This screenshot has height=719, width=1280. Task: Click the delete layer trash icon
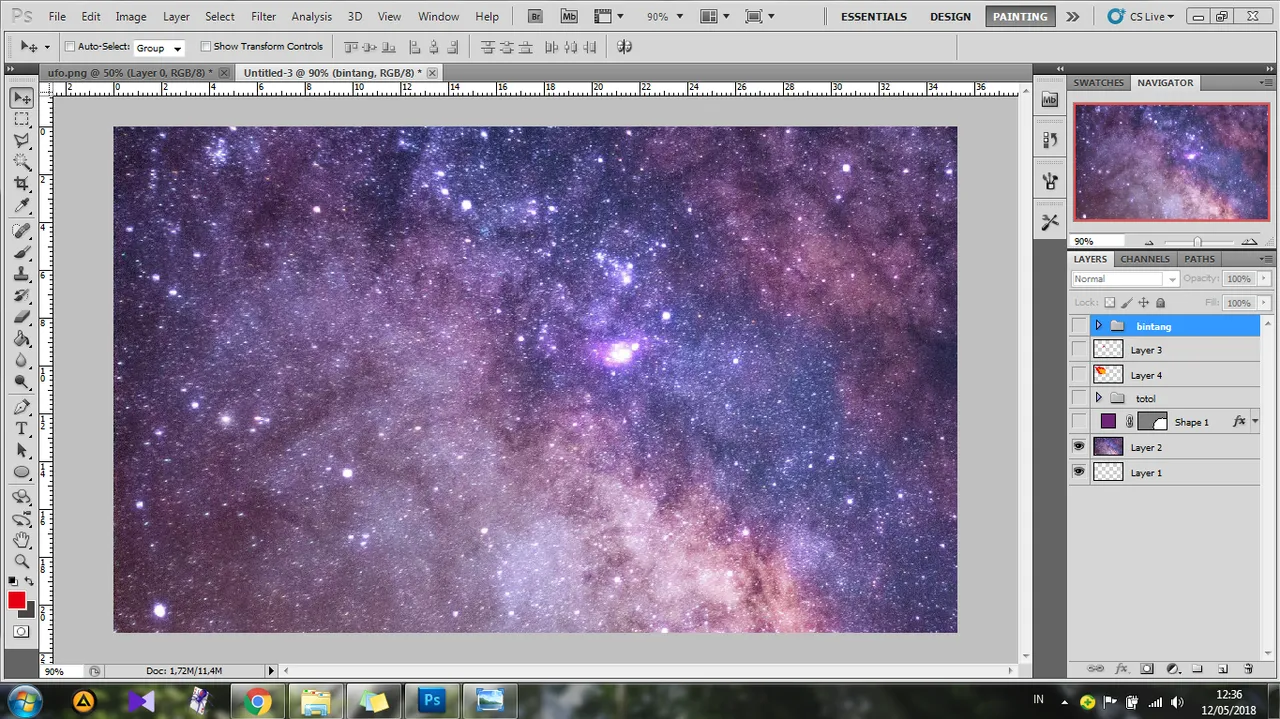(1248, 668)
